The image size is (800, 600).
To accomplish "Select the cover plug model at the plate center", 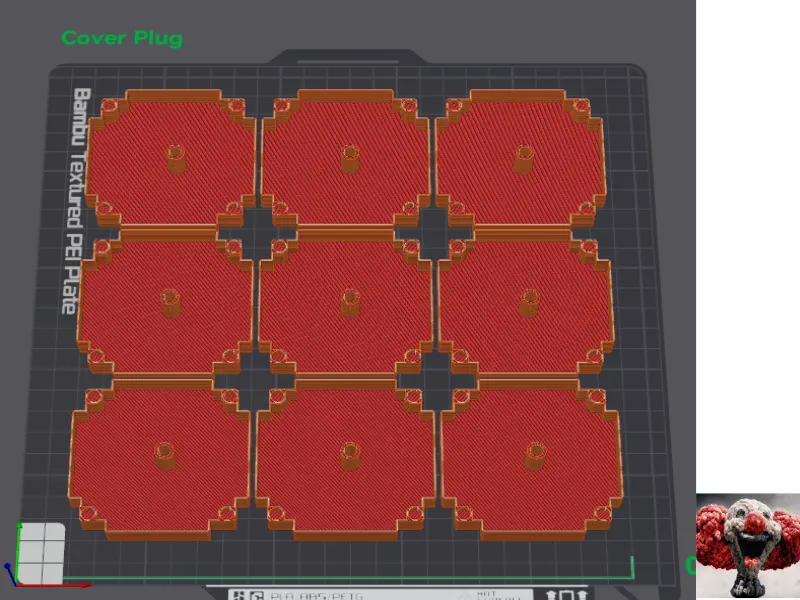I will pos(346,306).
